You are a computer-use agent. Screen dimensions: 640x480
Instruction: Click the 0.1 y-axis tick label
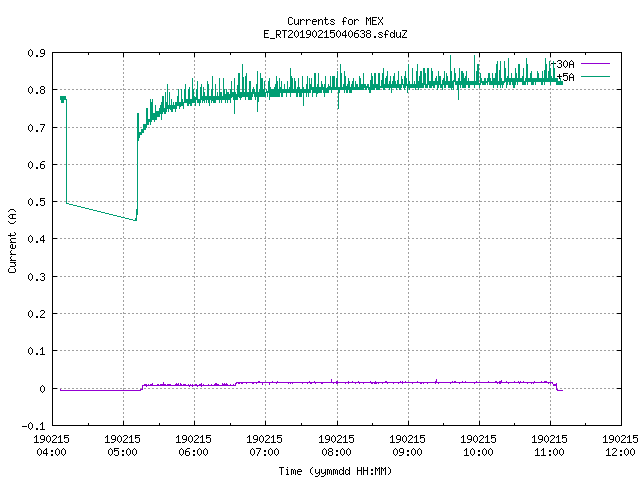(36, 351)
